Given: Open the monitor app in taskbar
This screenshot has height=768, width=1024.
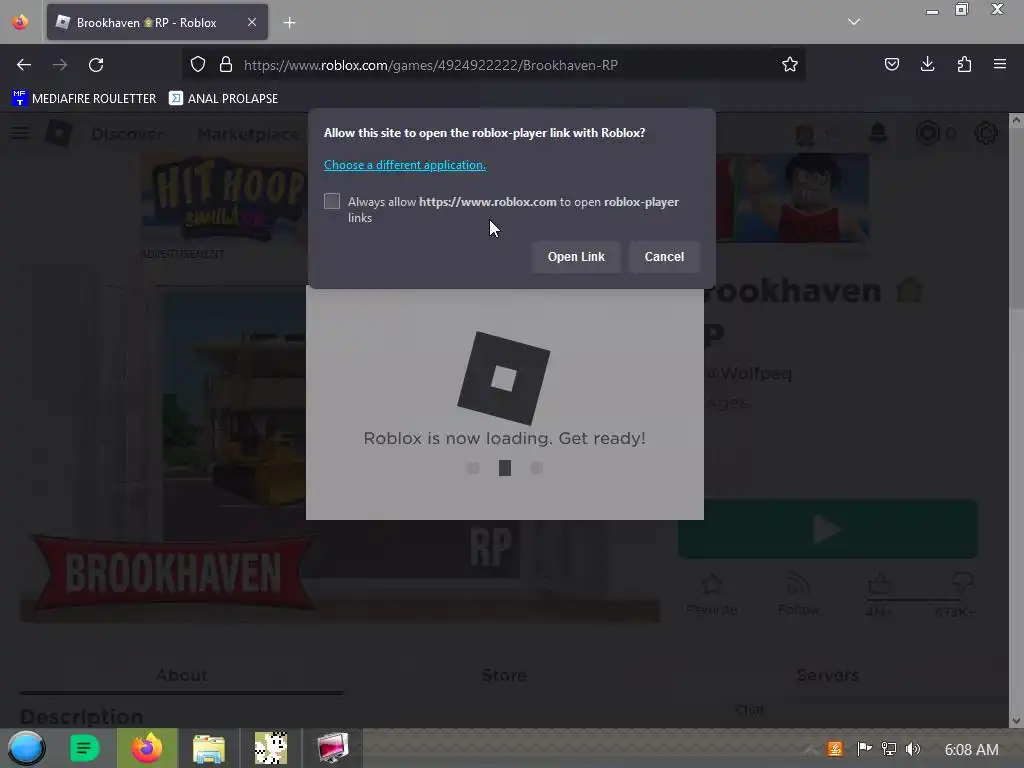Looking at the screenshot, I should [332, 748].
